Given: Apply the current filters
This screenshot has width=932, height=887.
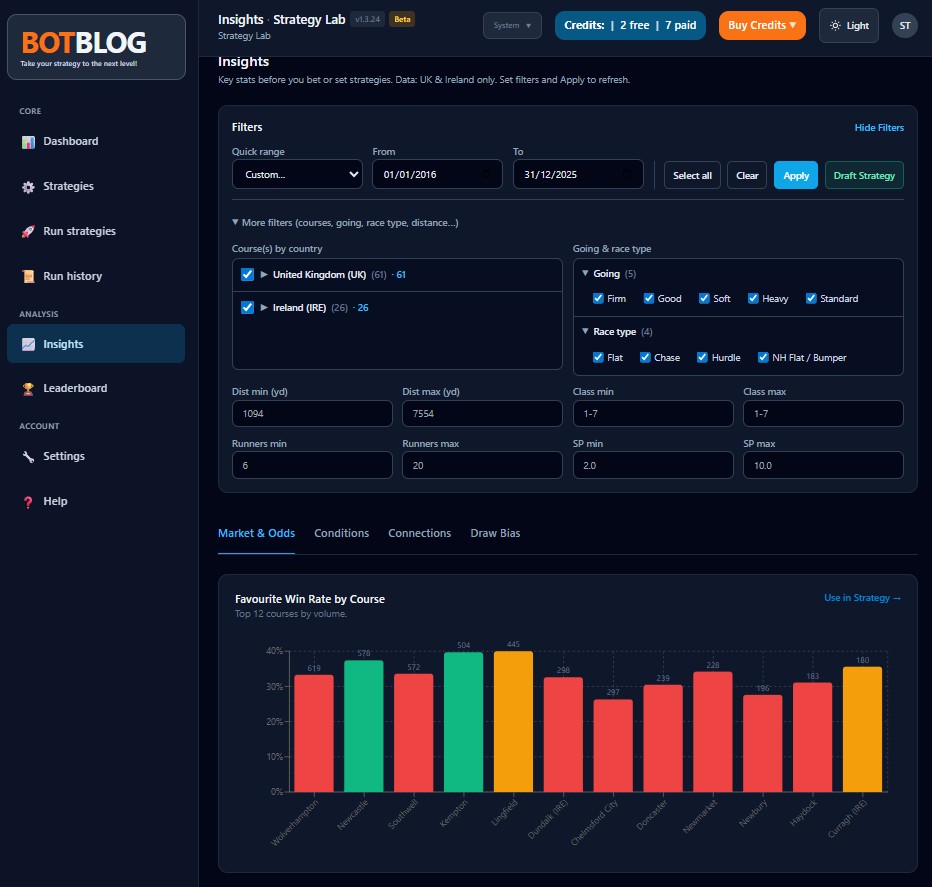Looking at the screenshot, I should click(795, 174).
